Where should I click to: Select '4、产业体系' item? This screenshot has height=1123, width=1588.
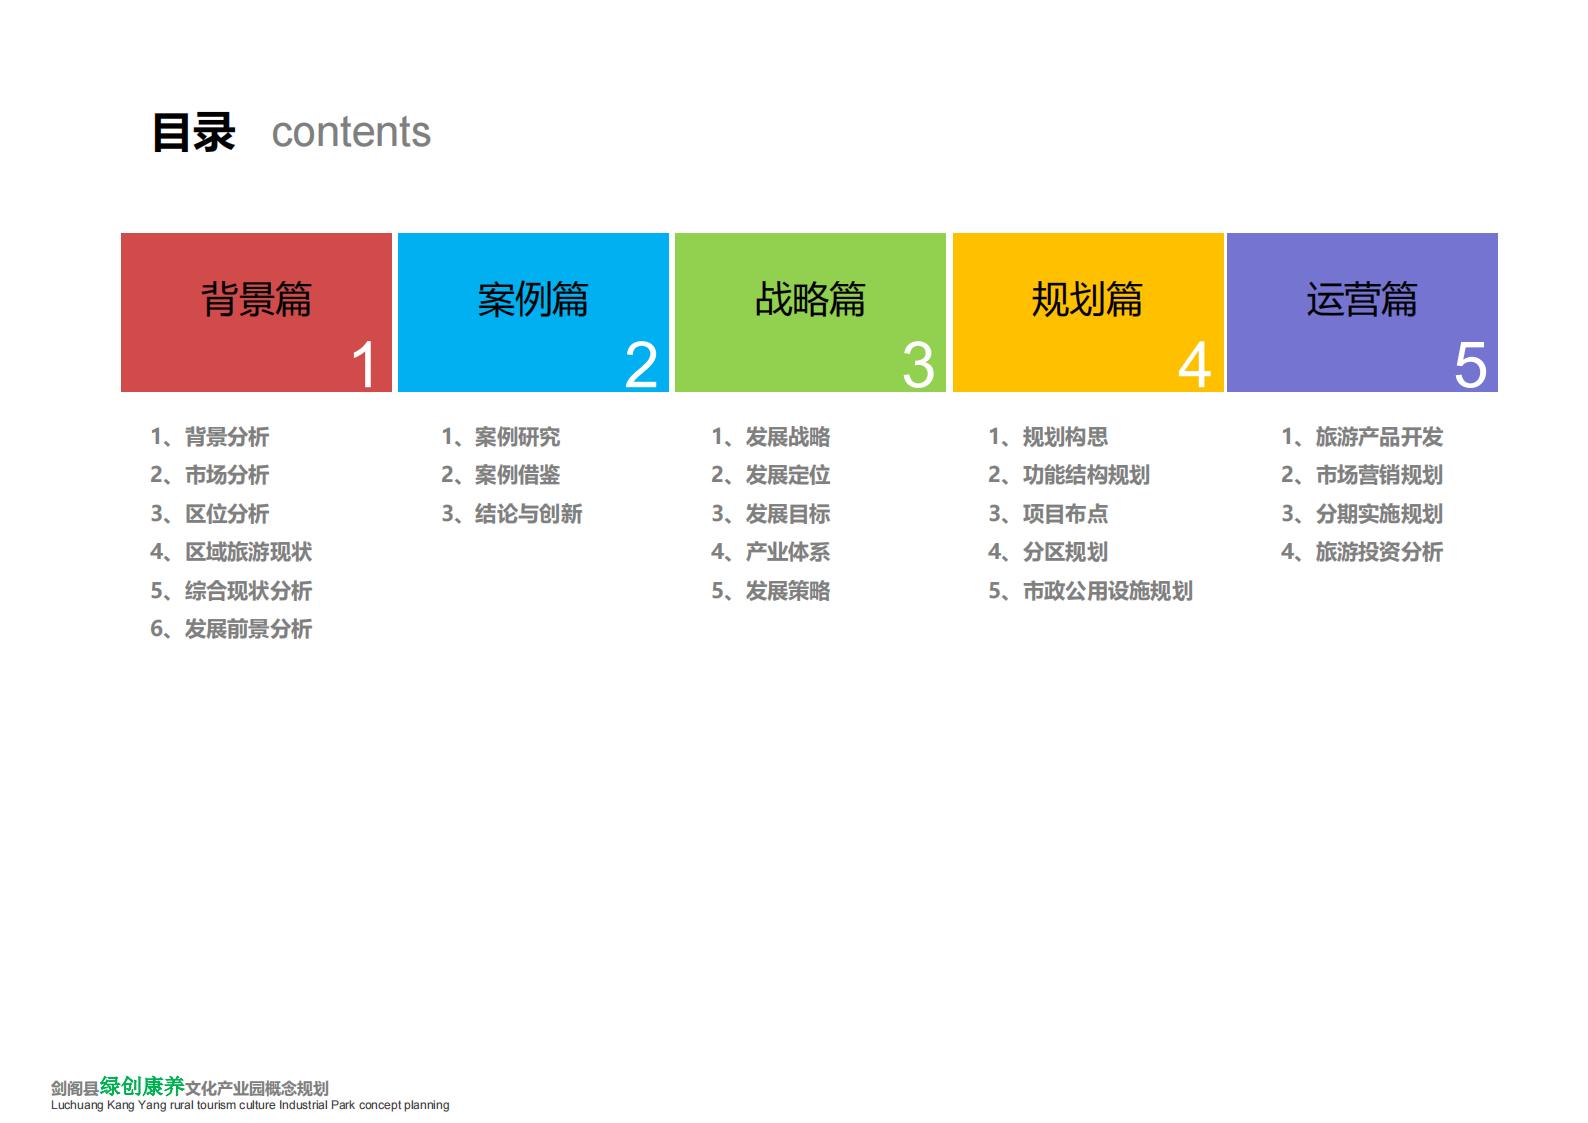click(x=771, y=552)
